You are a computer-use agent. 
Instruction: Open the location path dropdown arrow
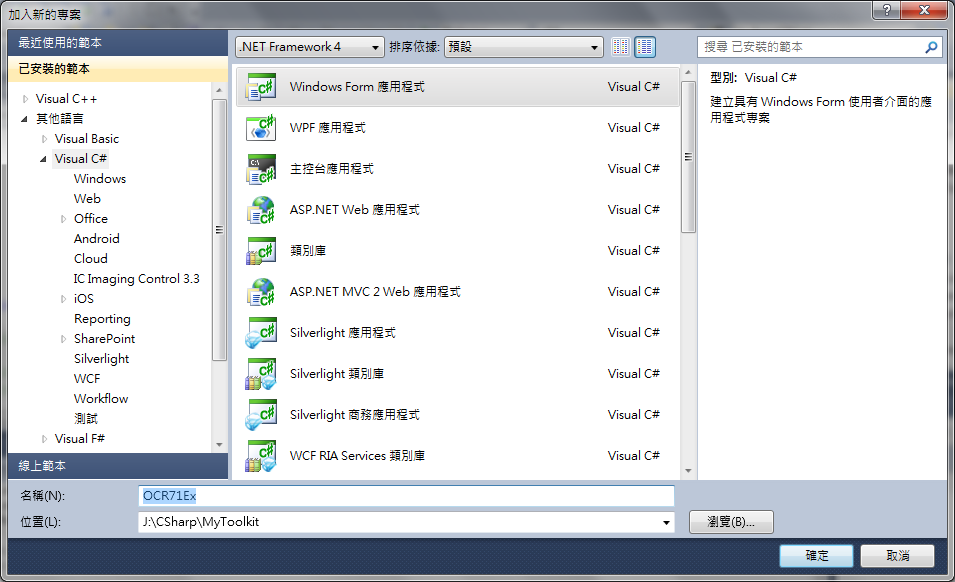click(666, 522)
